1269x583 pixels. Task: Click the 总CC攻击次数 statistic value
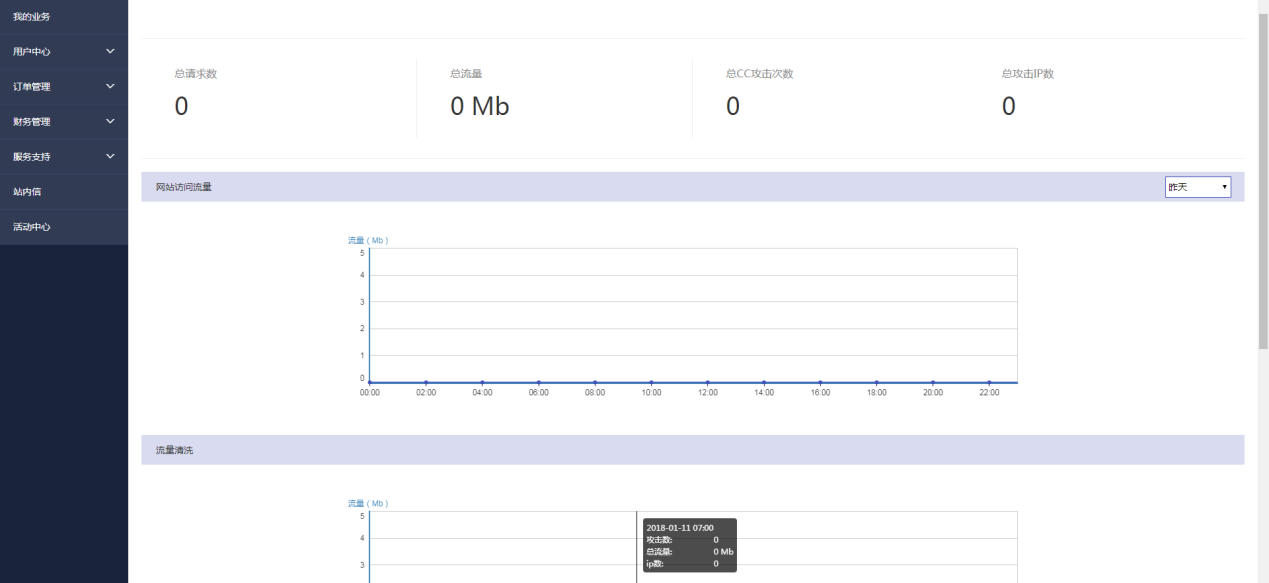pyautogui.click(x=732, y=107)
